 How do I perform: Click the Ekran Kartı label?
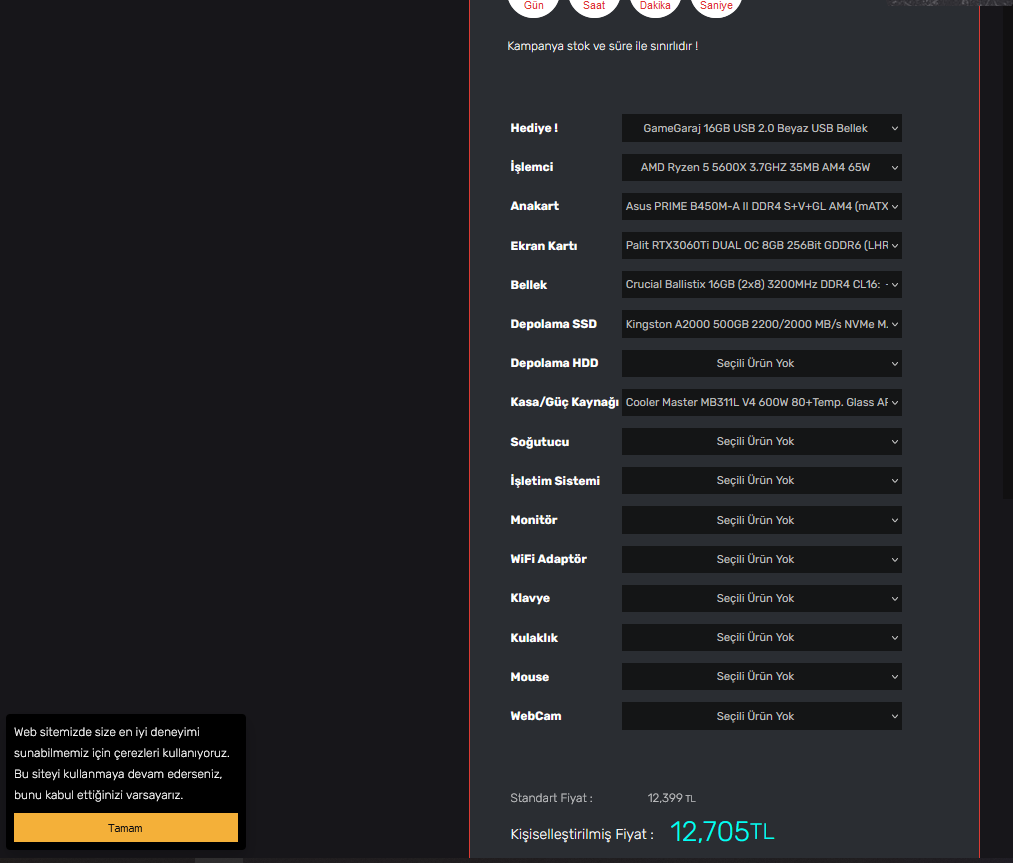543,245
